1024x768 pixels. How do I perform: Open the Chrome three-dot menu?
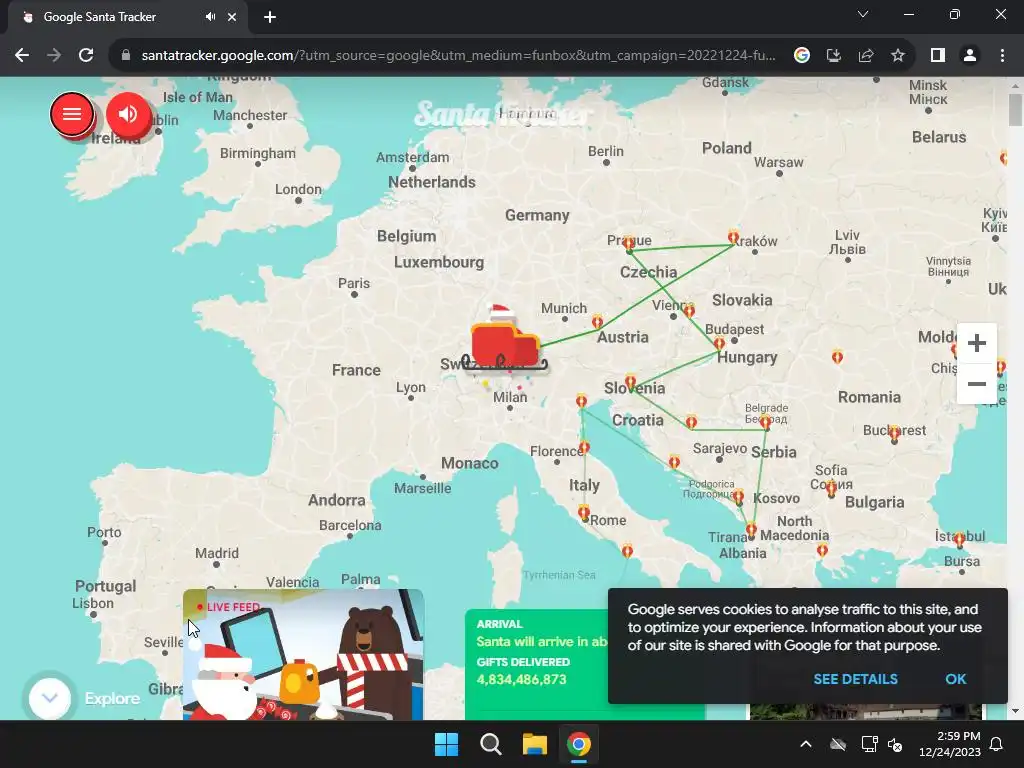pyautogui.click(x=1002, y=56)
